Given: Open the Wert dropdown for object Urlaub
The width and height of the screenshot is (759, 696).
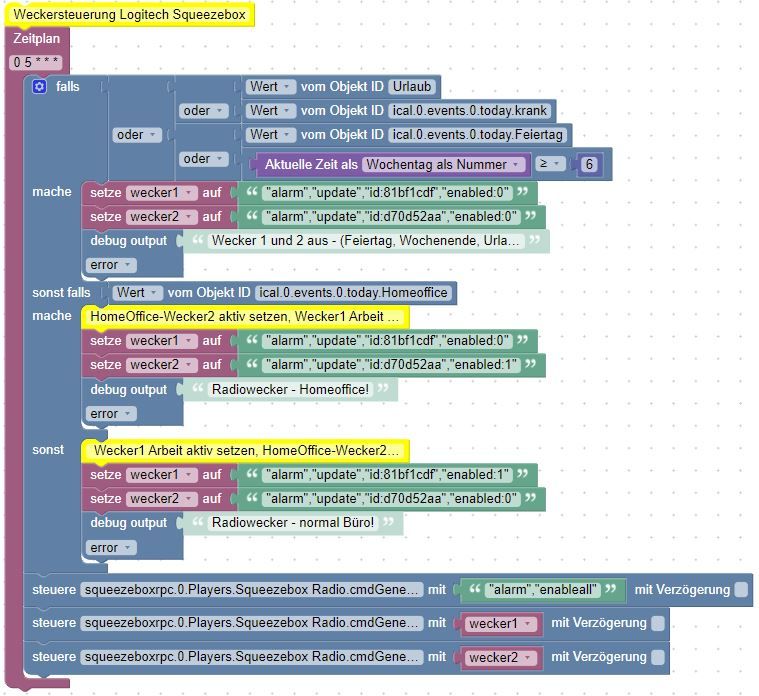Looking at the screenshot, I should (271, 87).
